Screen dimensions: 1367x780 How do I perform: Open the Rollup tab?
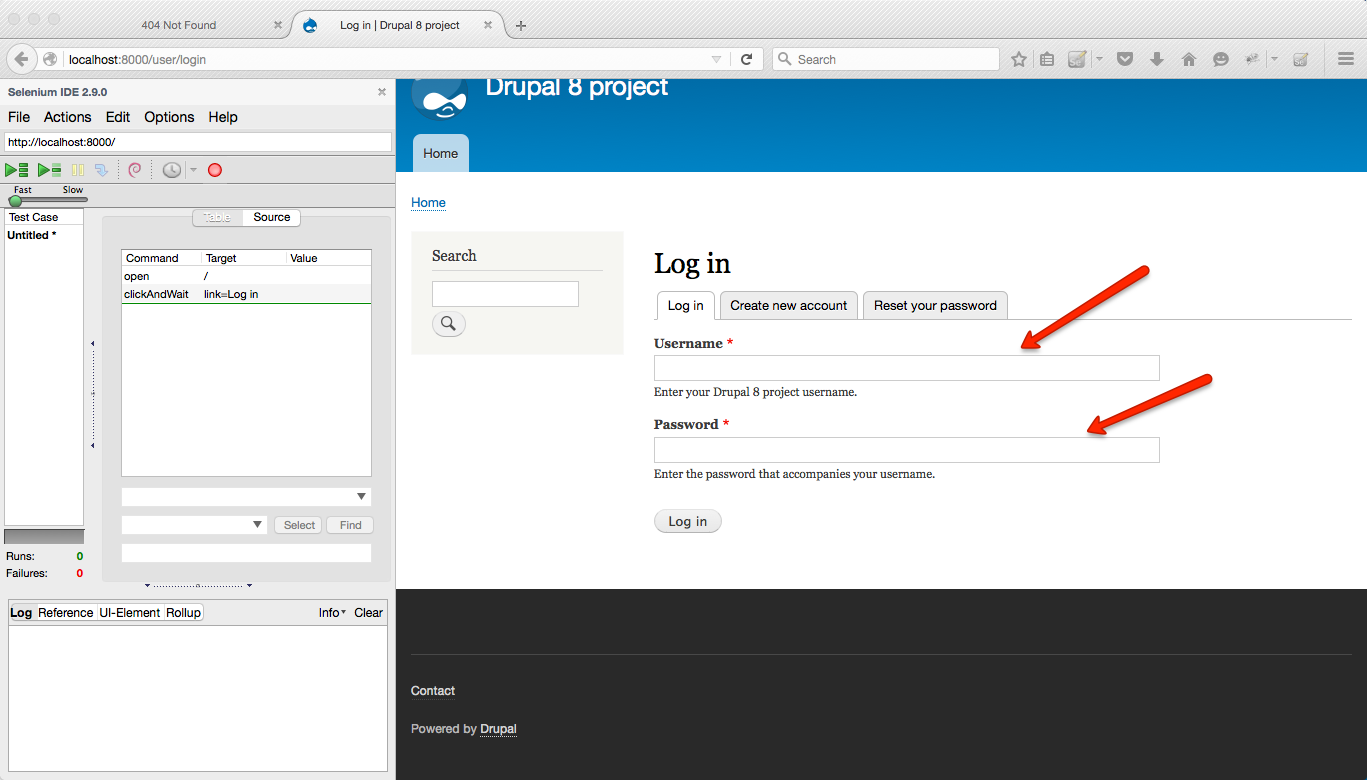pos(184,612)
